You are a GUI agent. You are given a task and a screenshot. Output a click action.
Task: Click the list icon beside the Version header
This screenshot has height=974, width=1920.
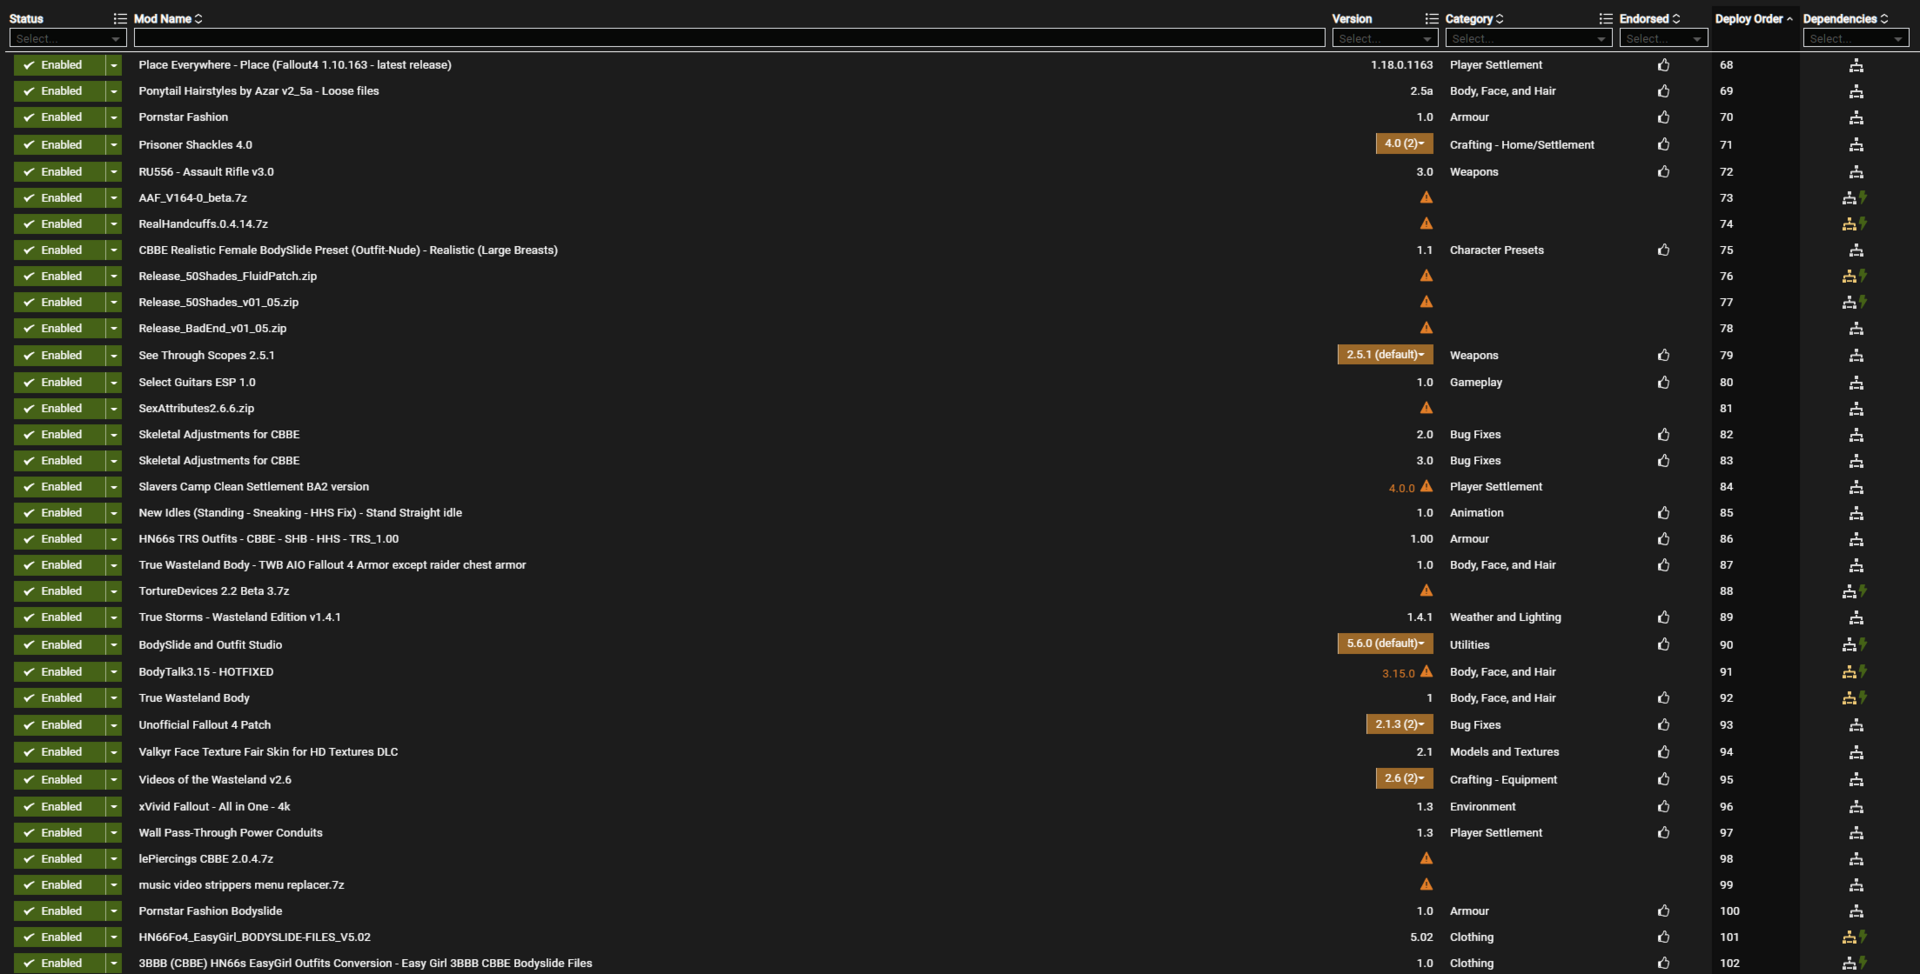(1431, 19)
